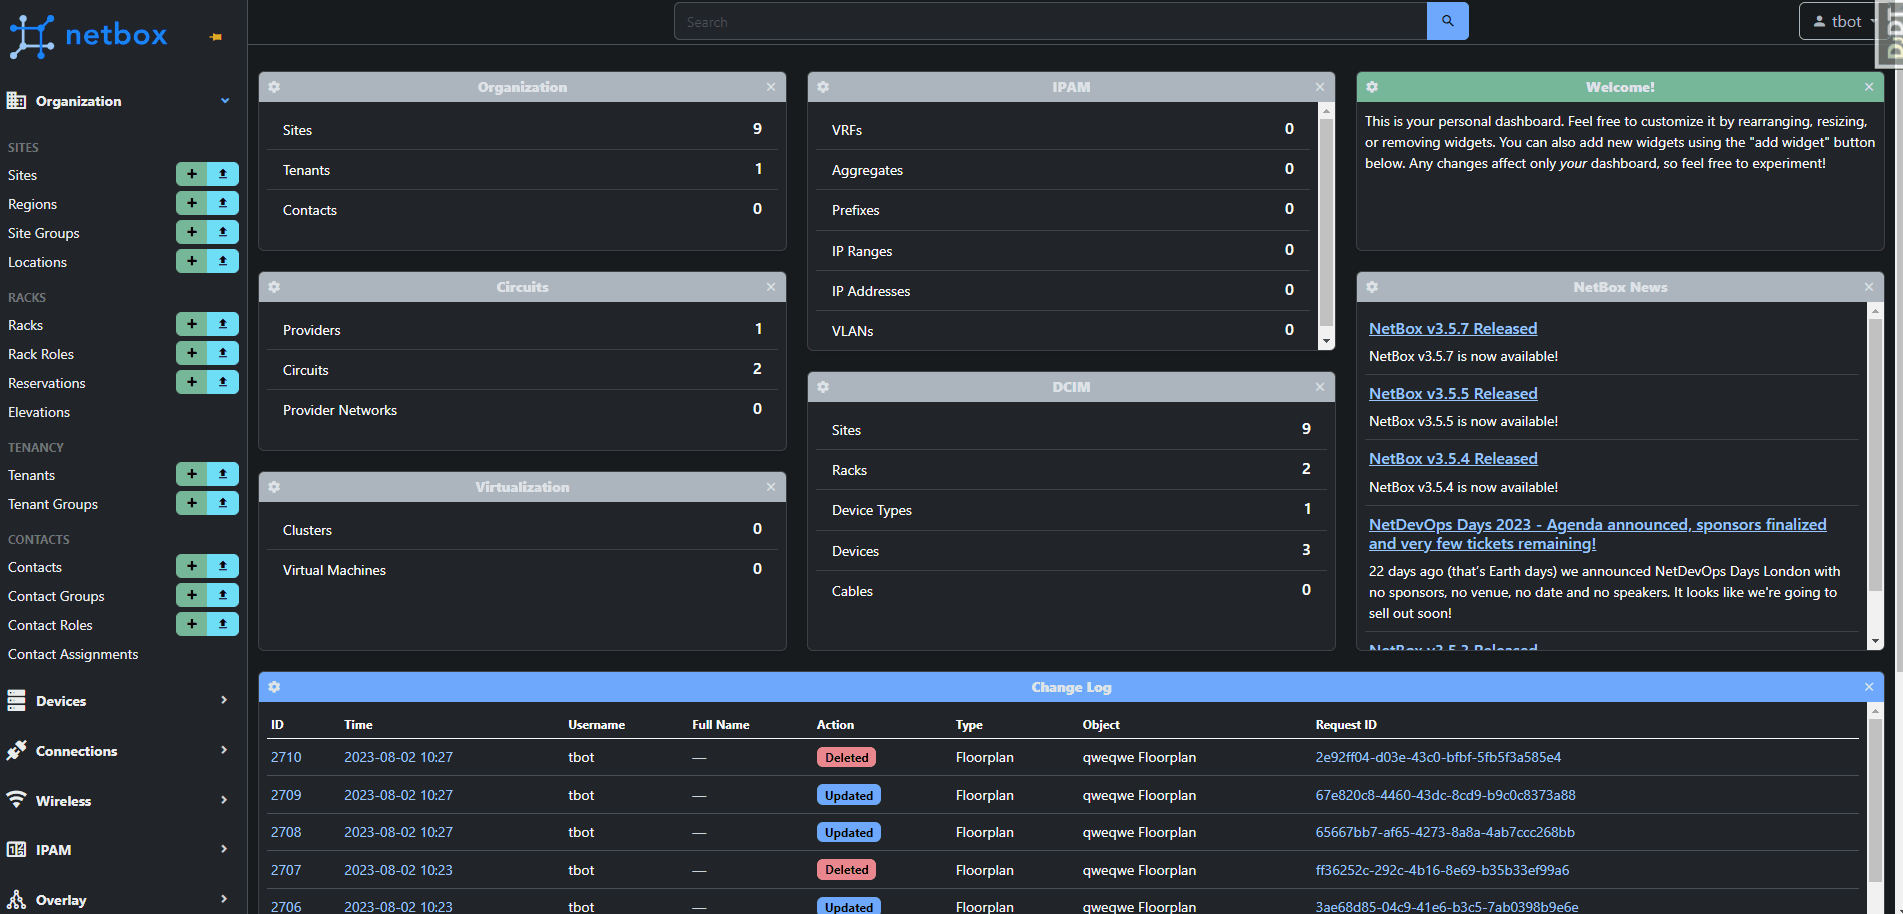Click IPAM widget scrollbar down arrow

click(x=1326, y=341)
